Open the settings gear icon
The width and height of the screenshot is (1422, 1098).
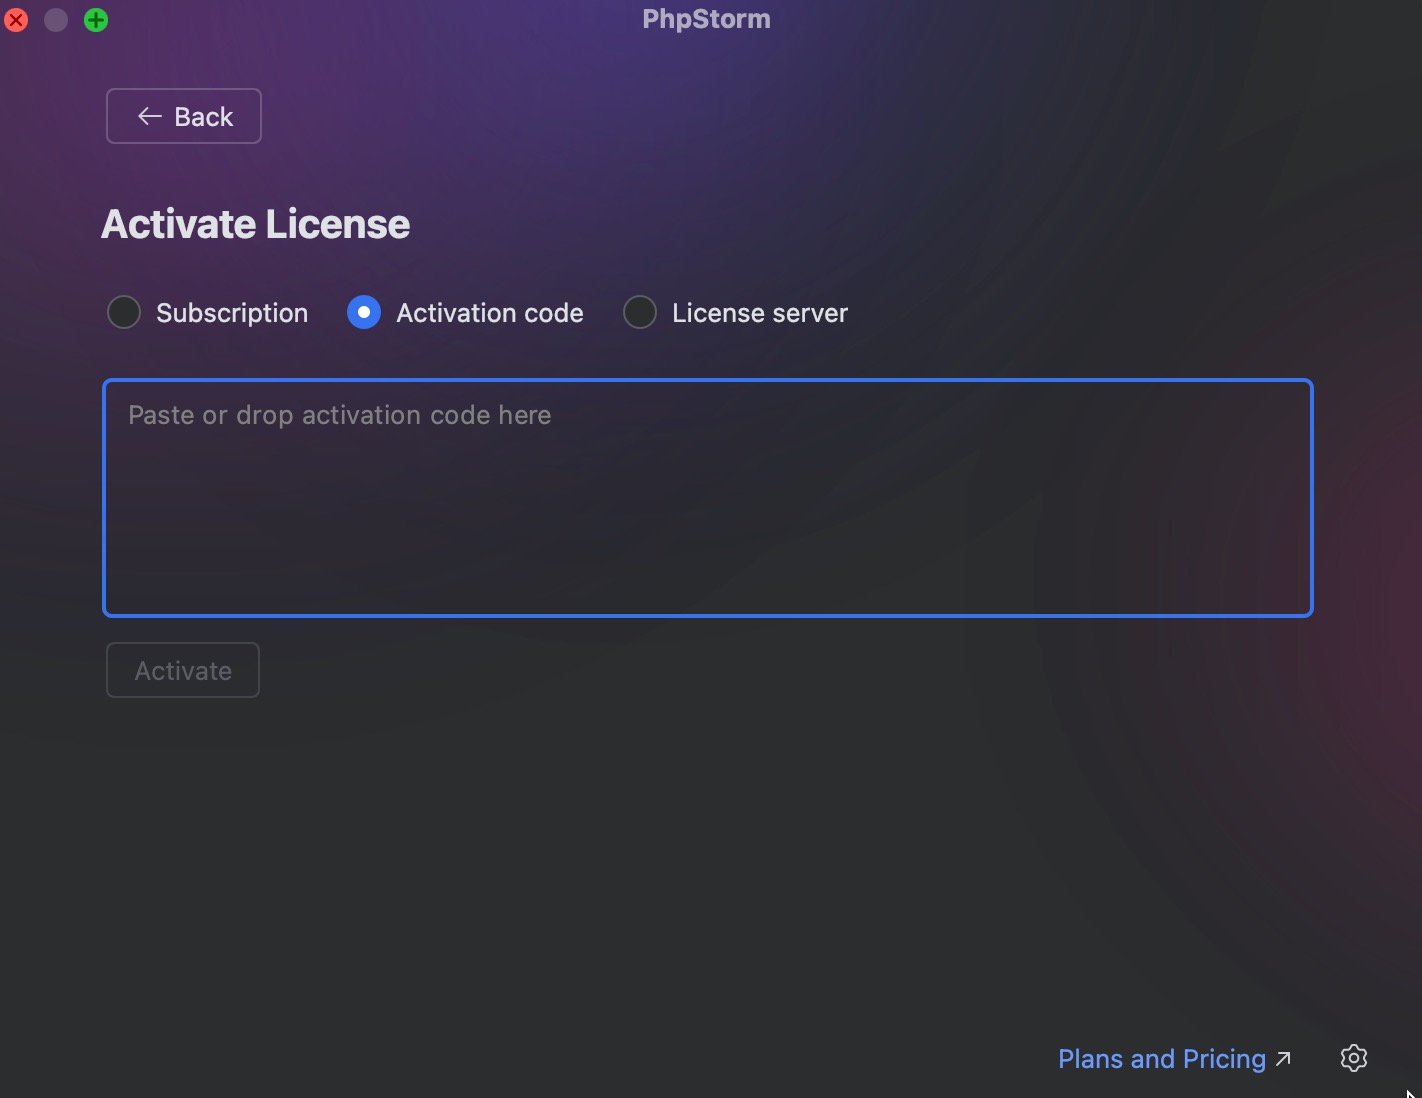(1353, 1058)
